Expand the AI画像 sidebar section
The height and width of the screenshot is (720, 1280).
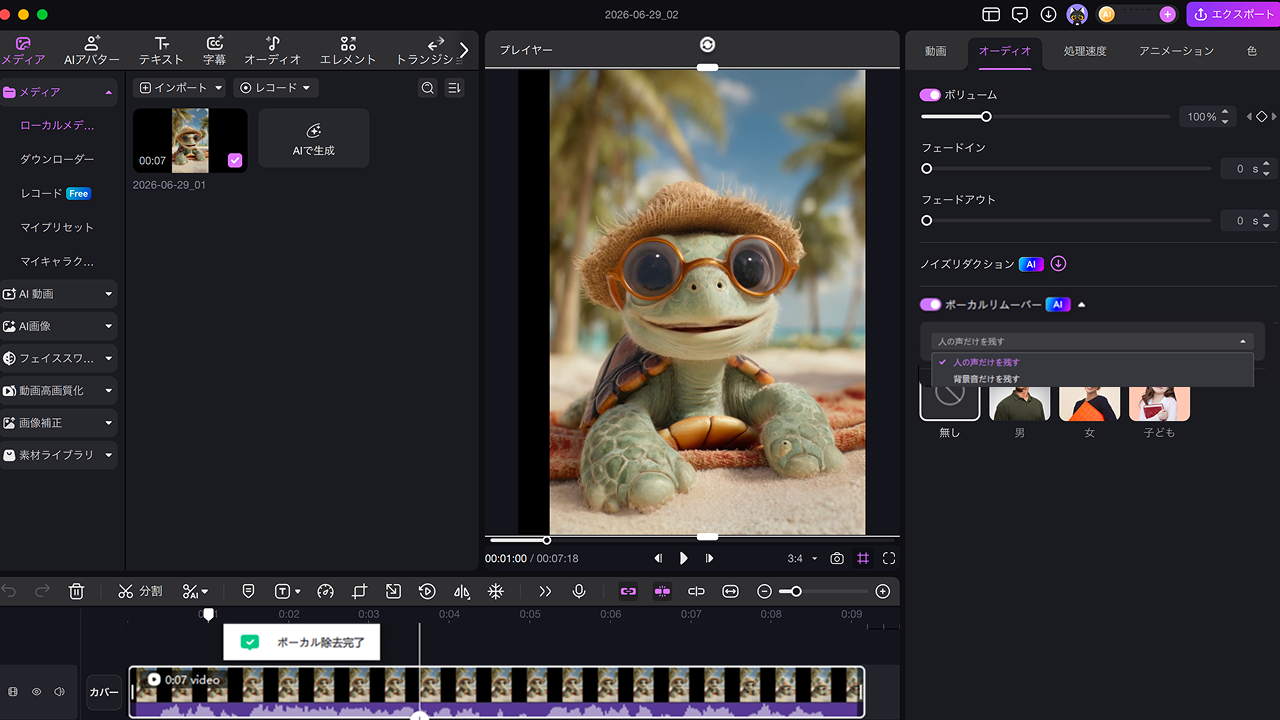[59, 326]
